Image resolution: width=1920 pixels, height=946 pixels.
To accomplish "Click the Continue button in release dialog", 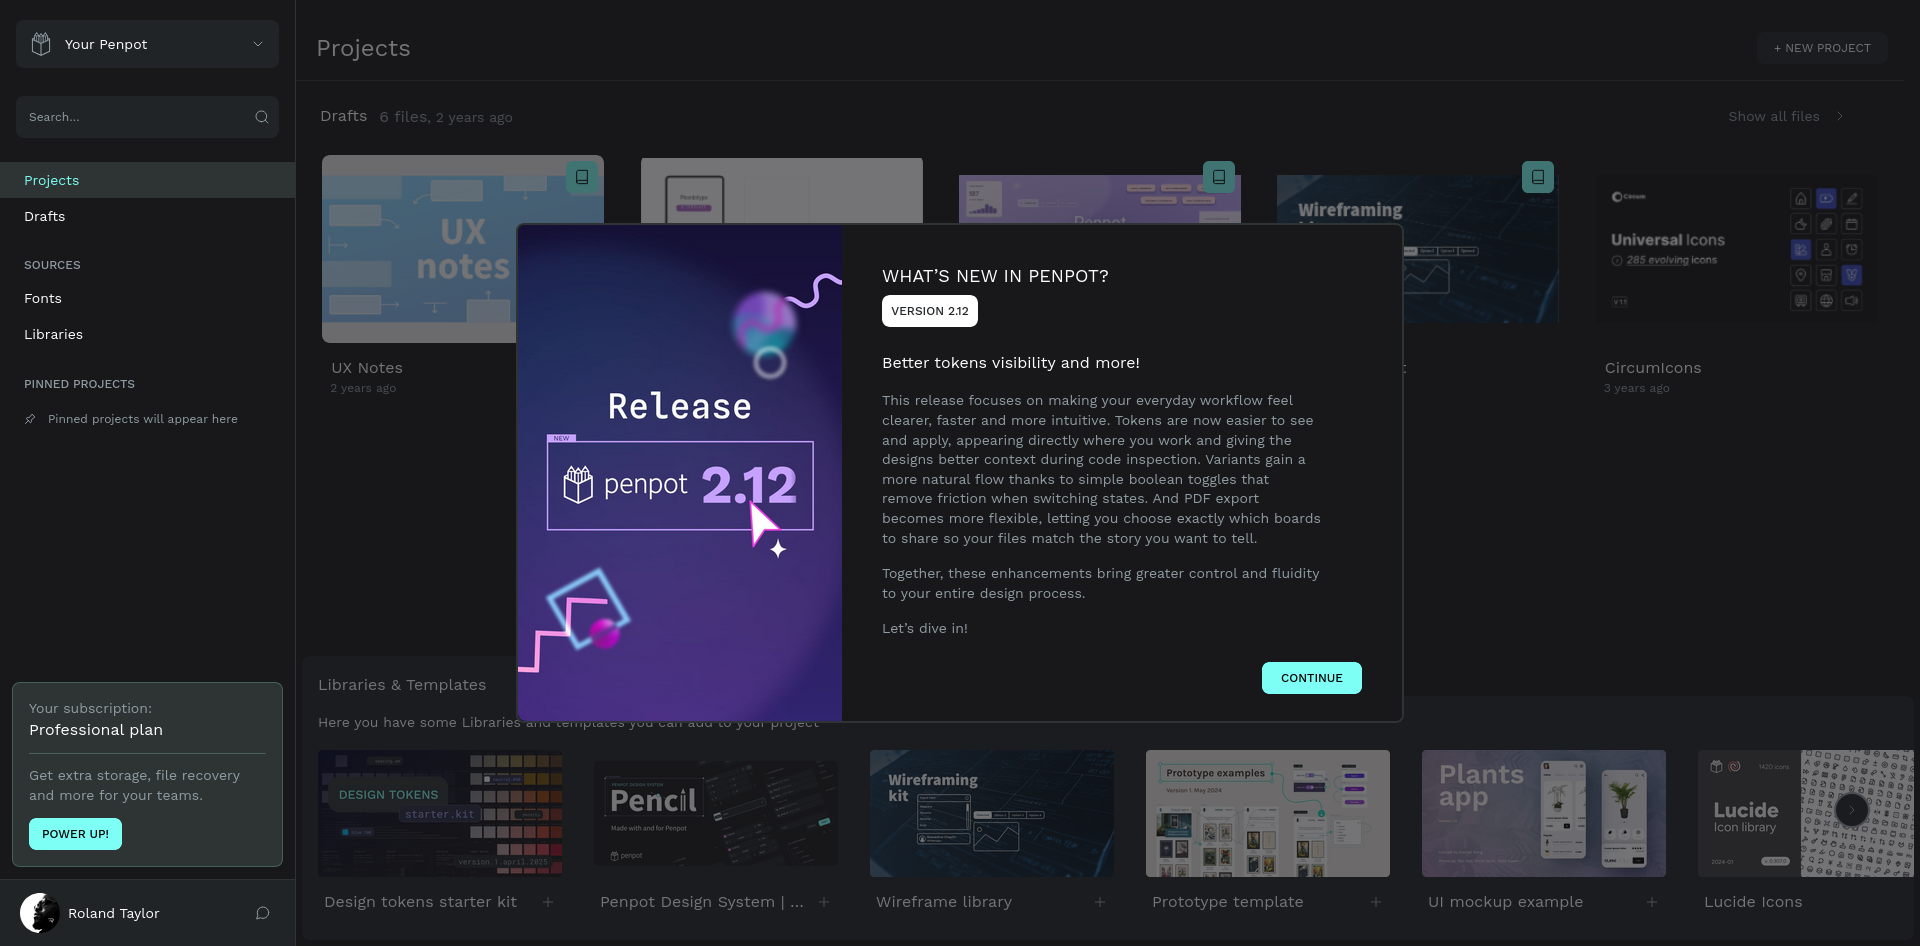I will (x=1311, y=678).
